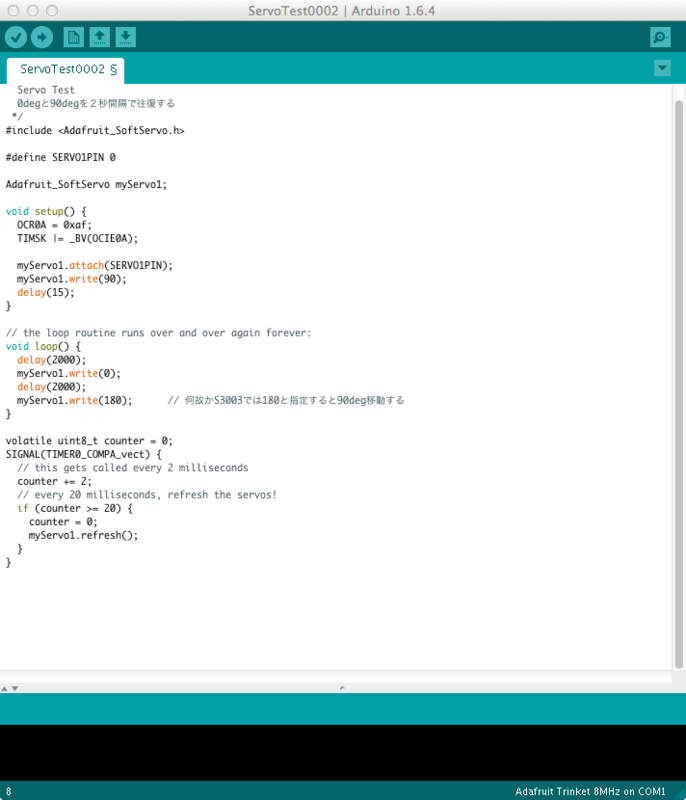This screenshot has height=800, width=686.
Task: Click the OCR0A = 0xaf; line
Action: point(54,224)
